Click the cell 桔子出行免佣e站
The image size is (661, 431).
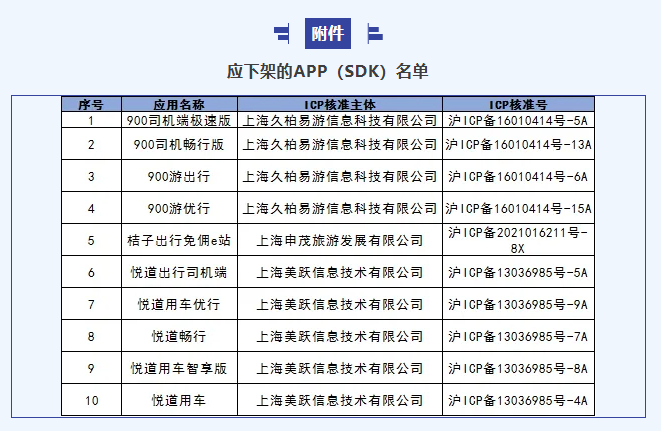click(179, 240)
